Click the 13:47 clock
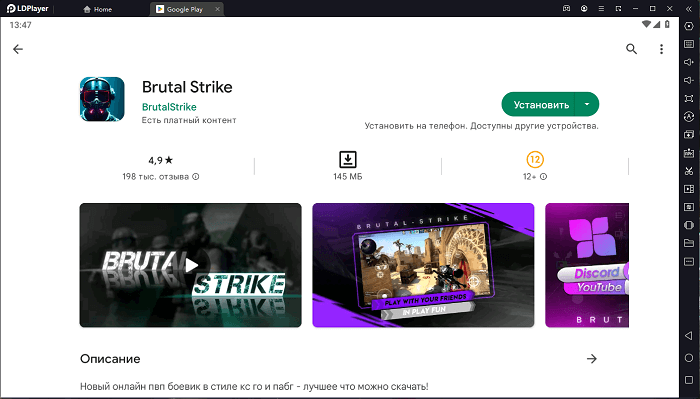Screen dimensions: 700x399 (x=21, y=25)
